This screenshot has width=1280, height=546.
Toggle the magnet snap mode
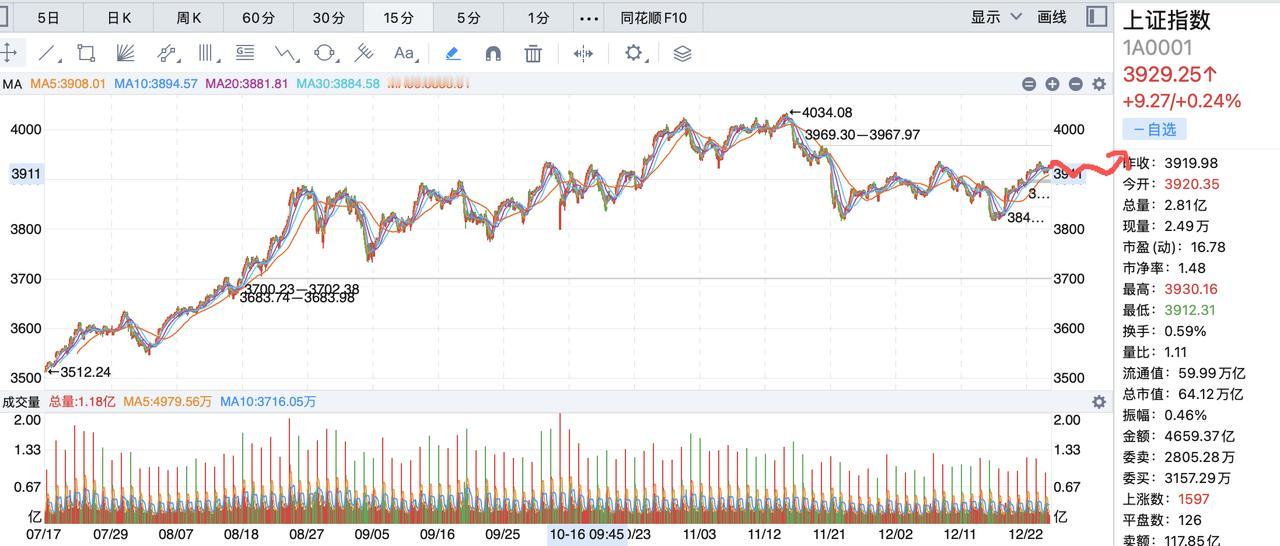tap(493, 53)
